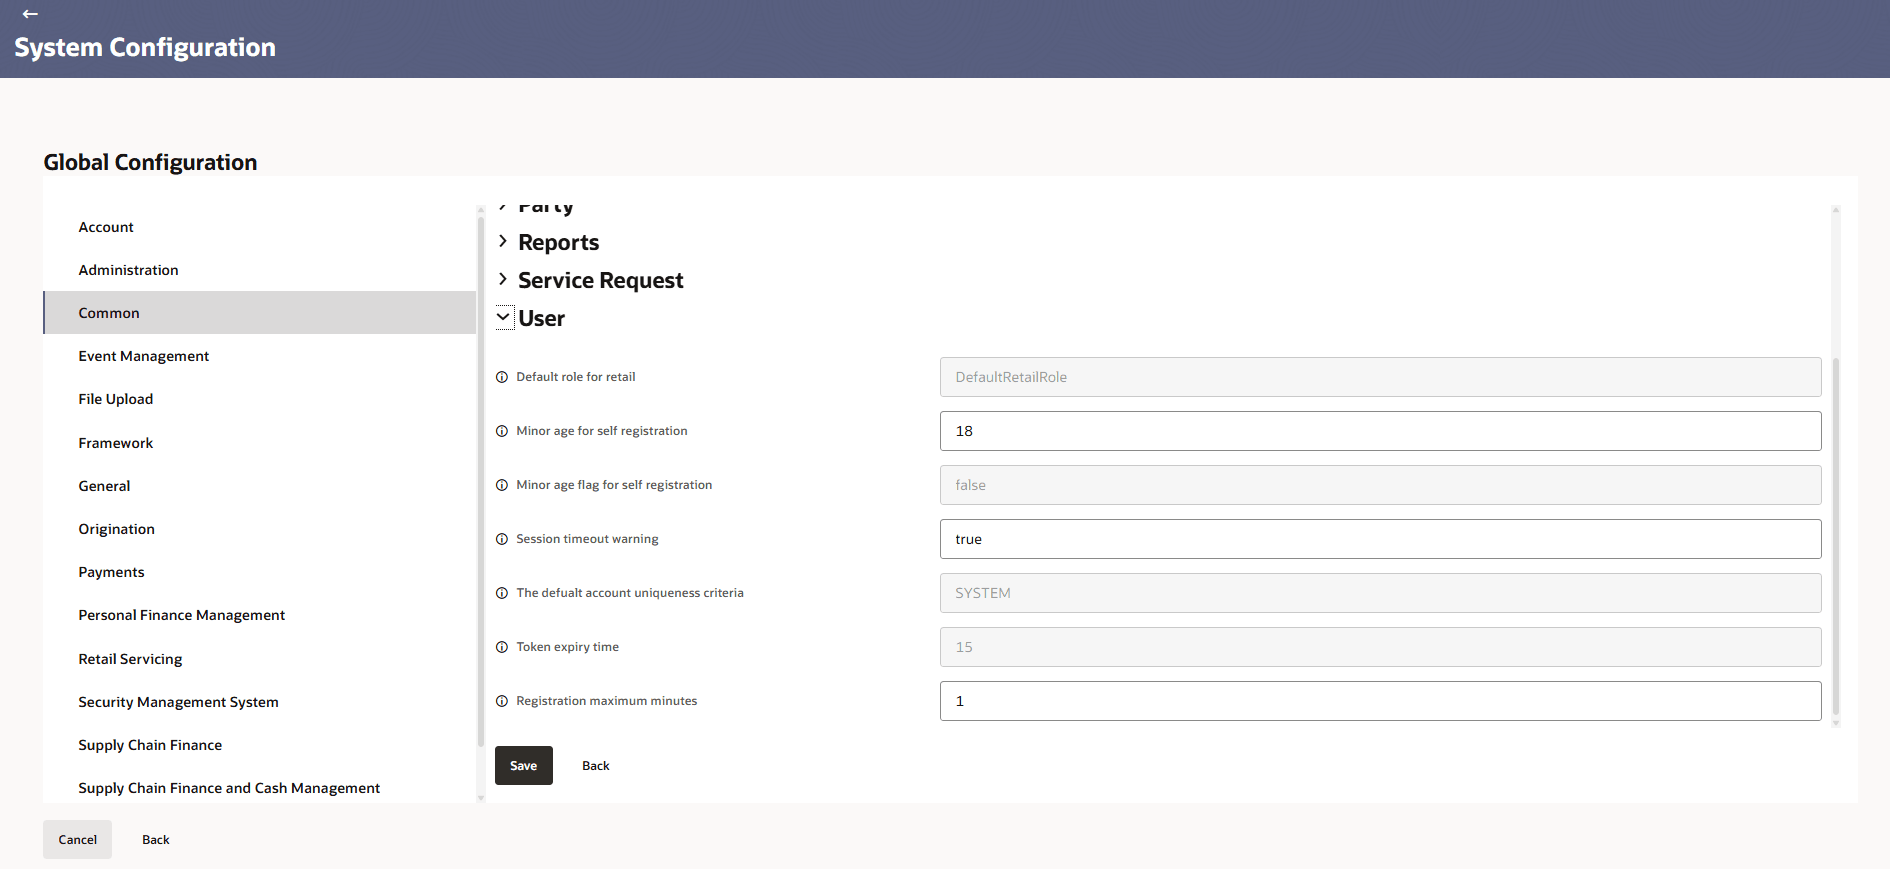Viewport: 1890px width, 869px height.
Task: Open File Upload category
Action: (x=260, y=399)
